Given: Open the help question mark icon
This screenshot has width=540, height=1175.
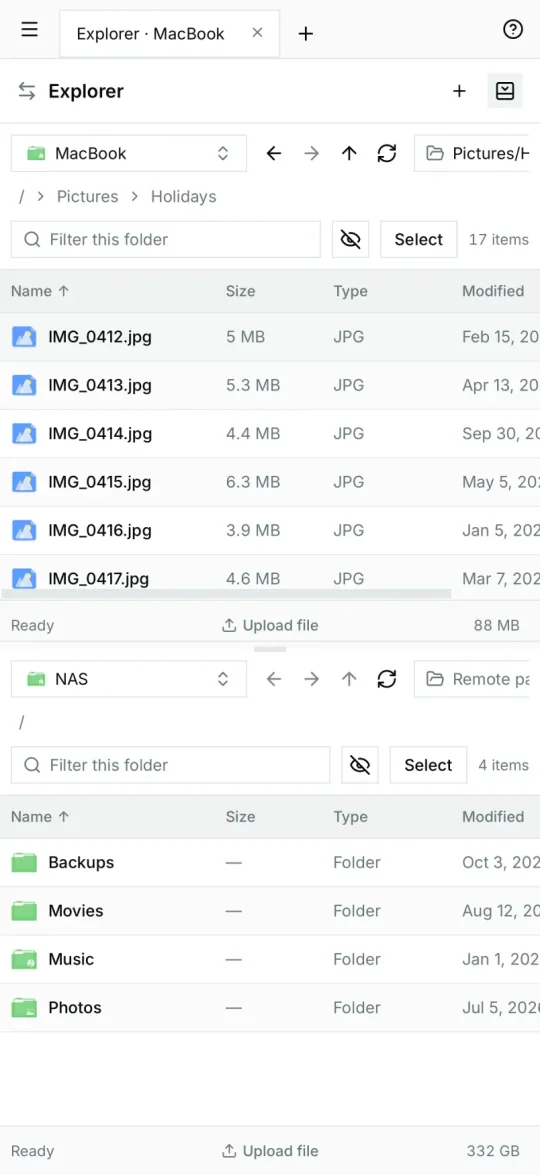Looking at the screenshot, I should pyautogui.click(x=512, y=30).
